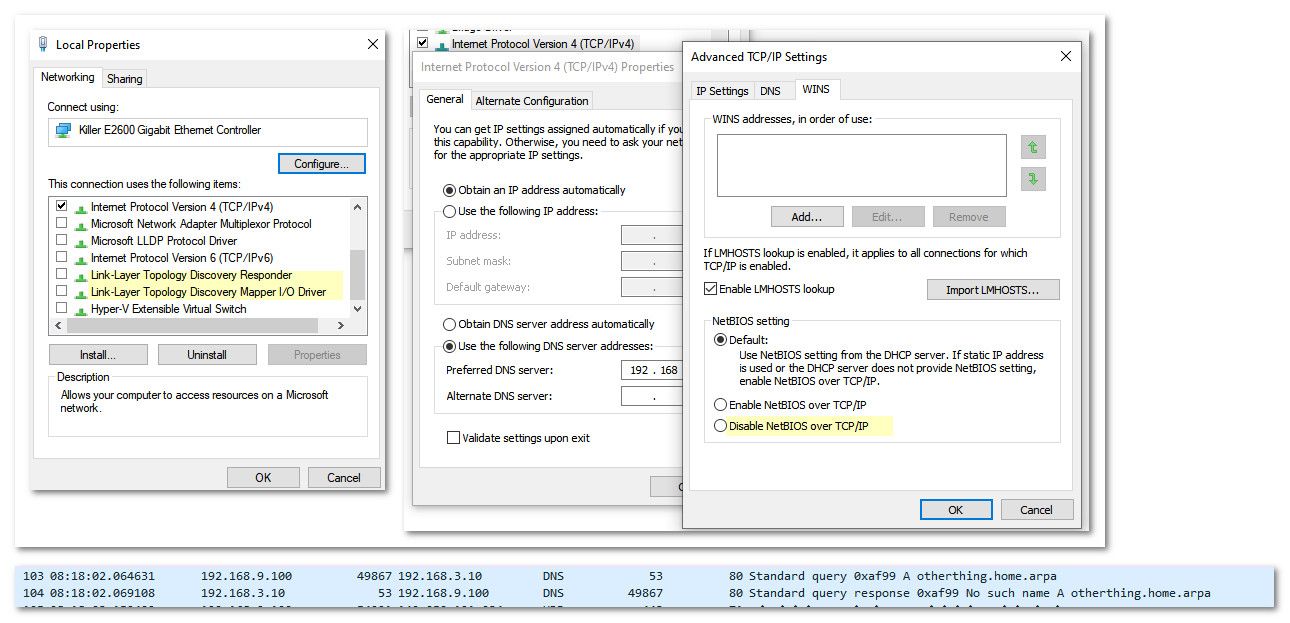Open the DNS tab
1290x623 pixels.
[770, 91]
